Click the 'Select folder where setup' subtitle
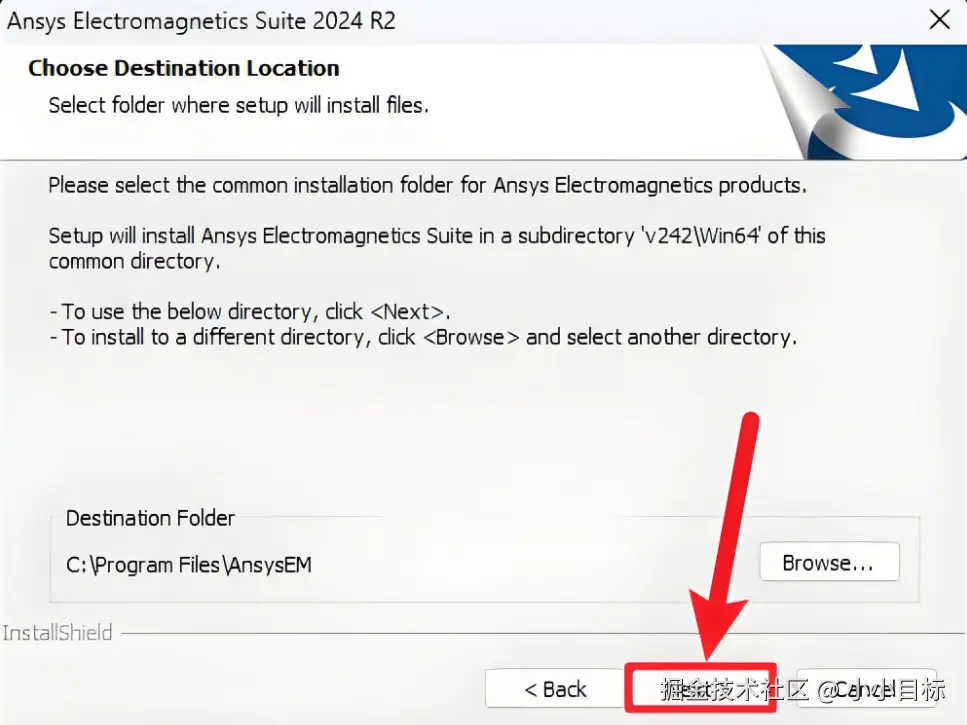967x725 pixels. [x=238, y=104]
